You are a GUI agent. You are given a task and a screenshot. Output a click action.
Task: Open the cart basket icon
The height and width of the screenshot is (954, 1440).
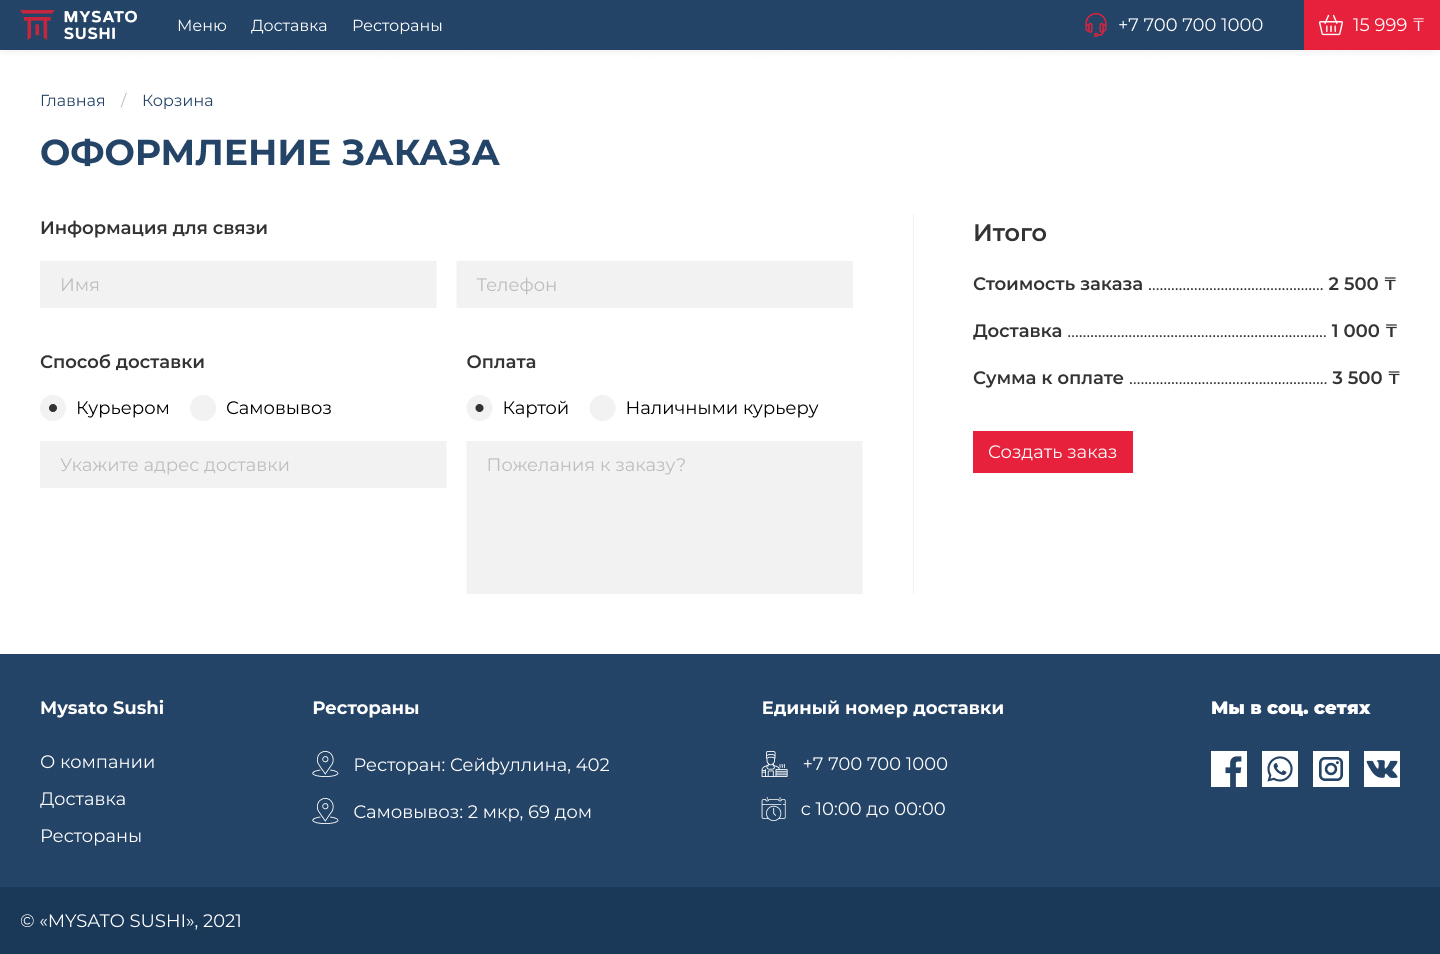click(x=1330, y=25)
